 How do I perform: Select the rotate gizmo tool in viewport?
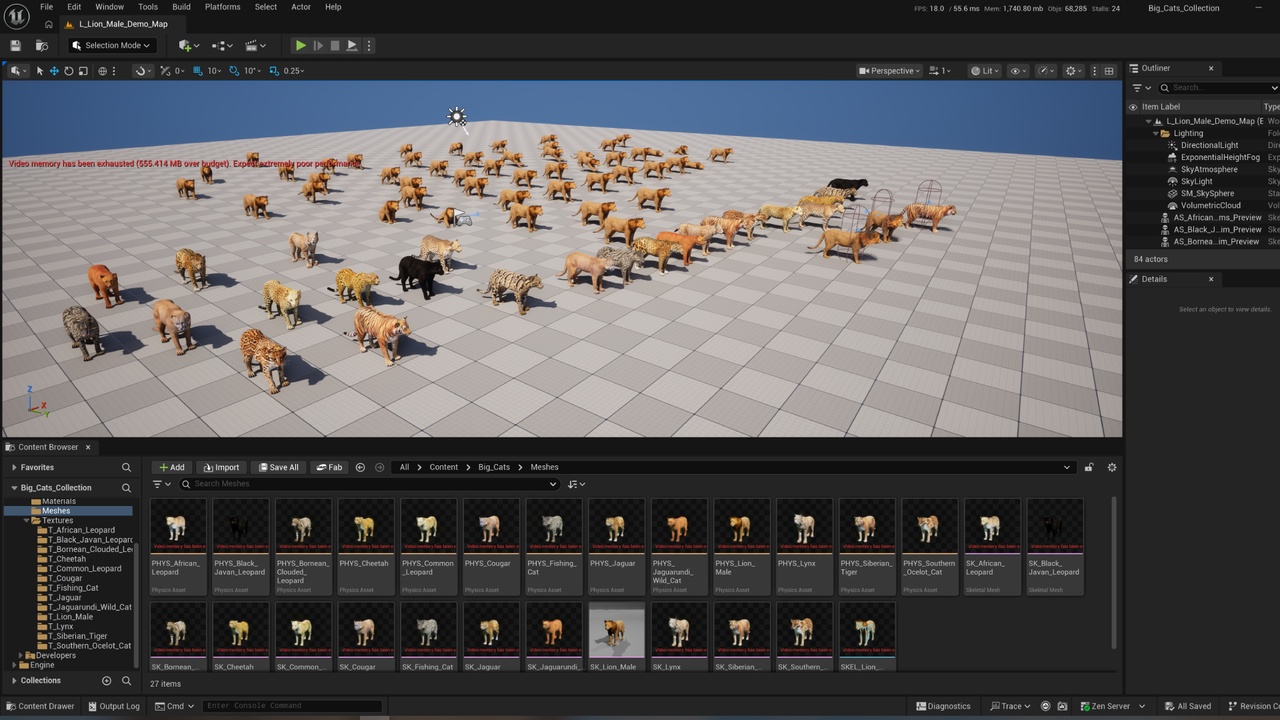(69, 71)
